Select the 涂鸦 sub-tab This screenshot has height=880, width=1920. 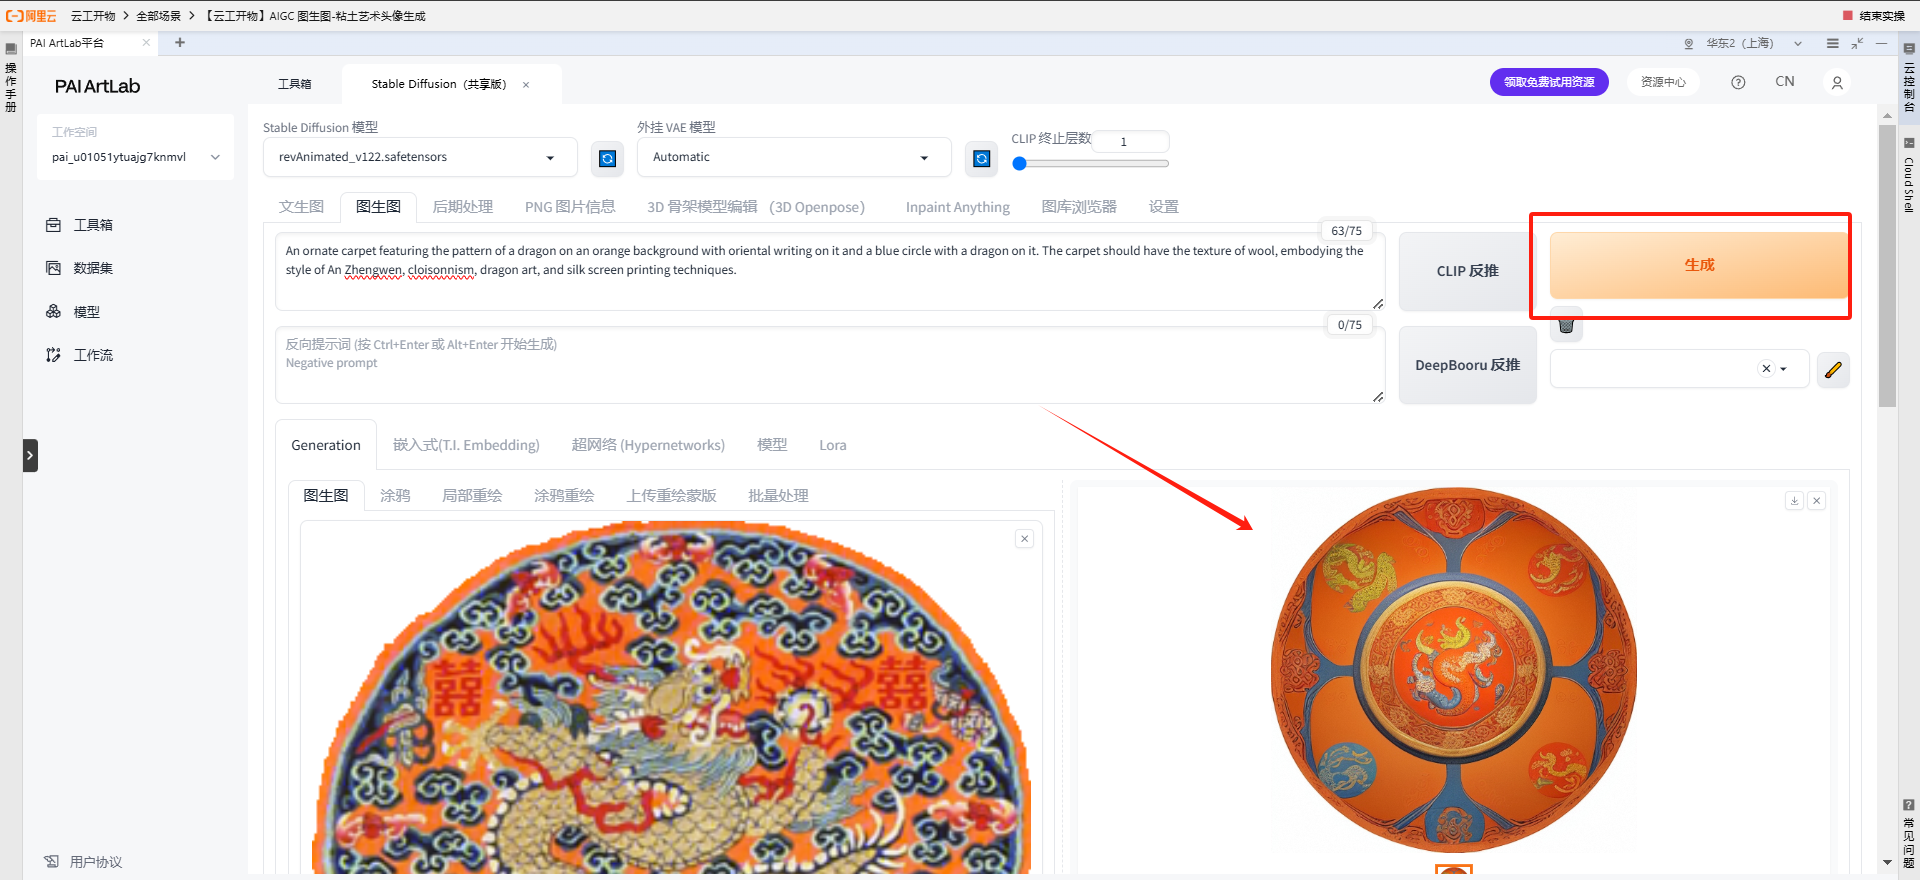pos(395,495)
